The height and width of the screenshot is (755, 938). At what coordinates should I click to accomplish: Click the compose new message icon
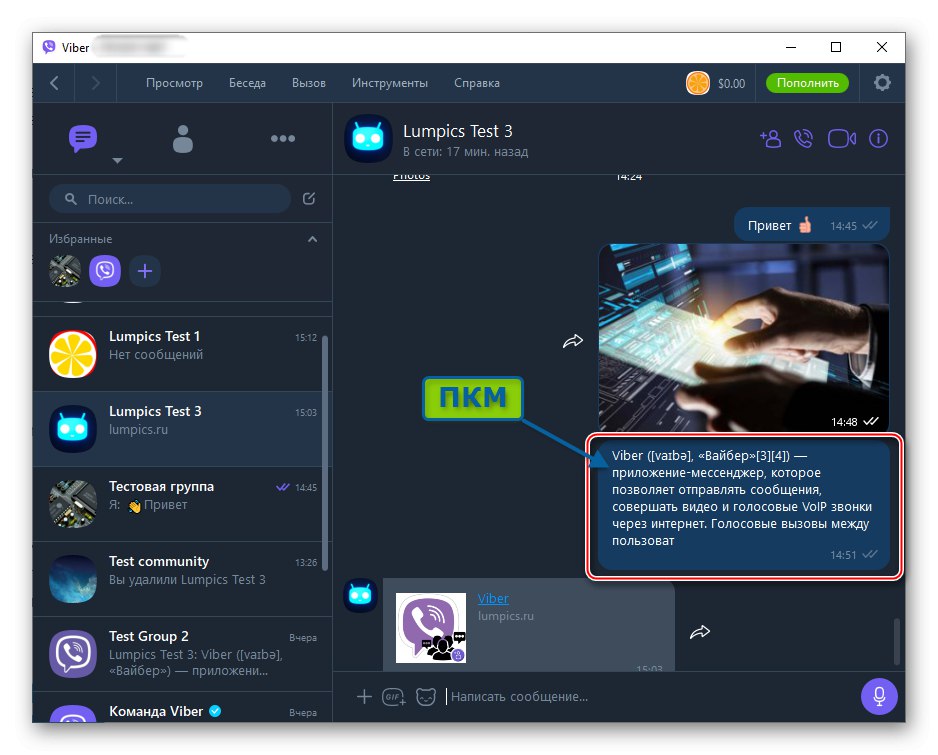pyautogui.click(x=309, y=199)
